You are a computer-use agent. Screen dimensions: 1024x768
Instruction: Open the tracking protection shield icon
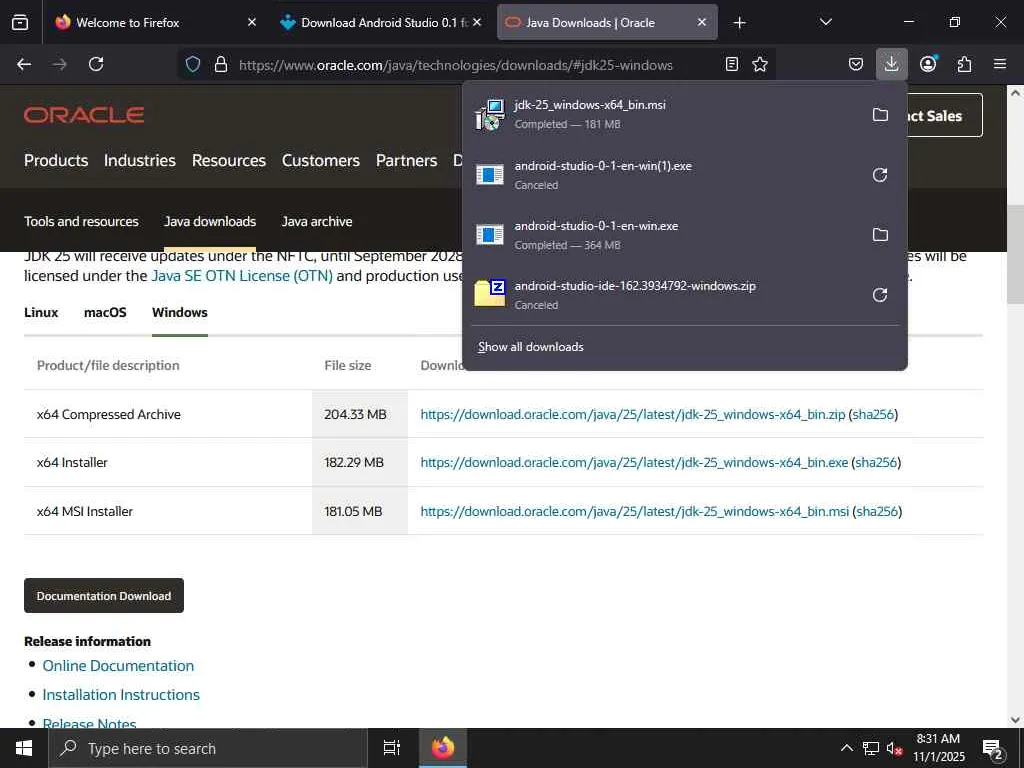193,64
